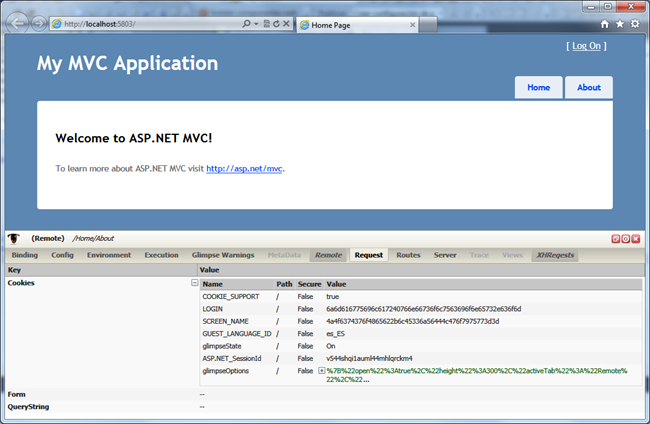Go to the About page menu button
Viewport: 650px width, 424px height.
tap(589, 88)
